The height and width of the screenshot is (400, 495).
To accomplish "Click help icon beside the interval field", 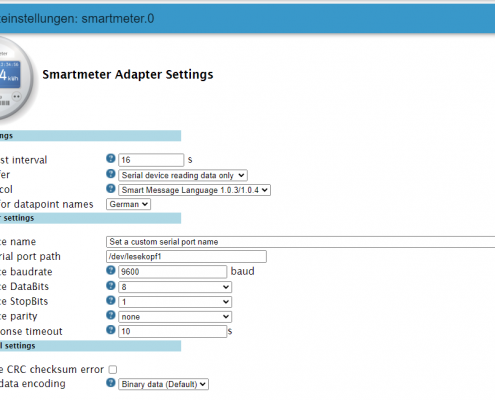I will pos(111,158).
